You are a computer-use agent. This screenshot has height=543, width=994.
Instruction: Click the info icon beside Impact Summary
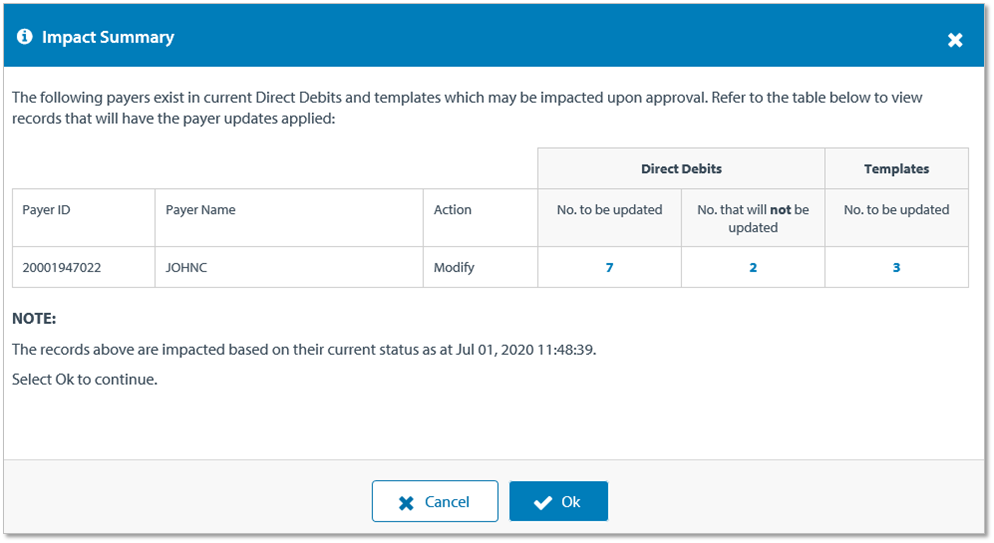click(25, 37)
